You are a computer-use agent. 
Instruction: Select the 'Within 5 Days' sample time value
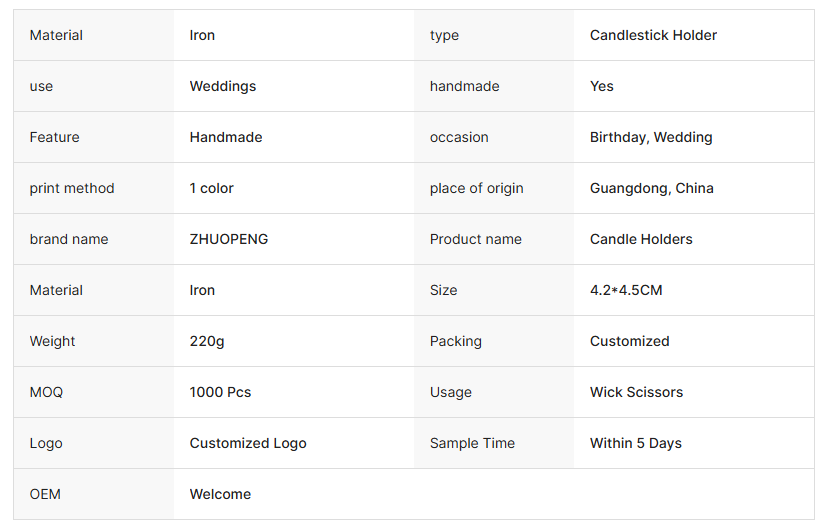635,443
